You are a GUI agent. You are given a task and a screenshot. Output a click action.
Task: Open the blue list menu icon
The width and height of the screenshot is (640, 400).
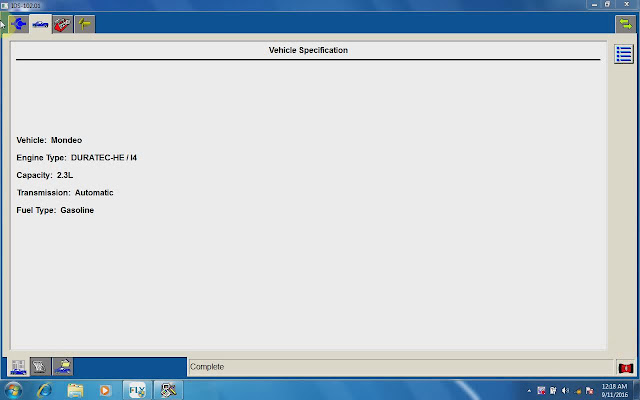[624, 54]
